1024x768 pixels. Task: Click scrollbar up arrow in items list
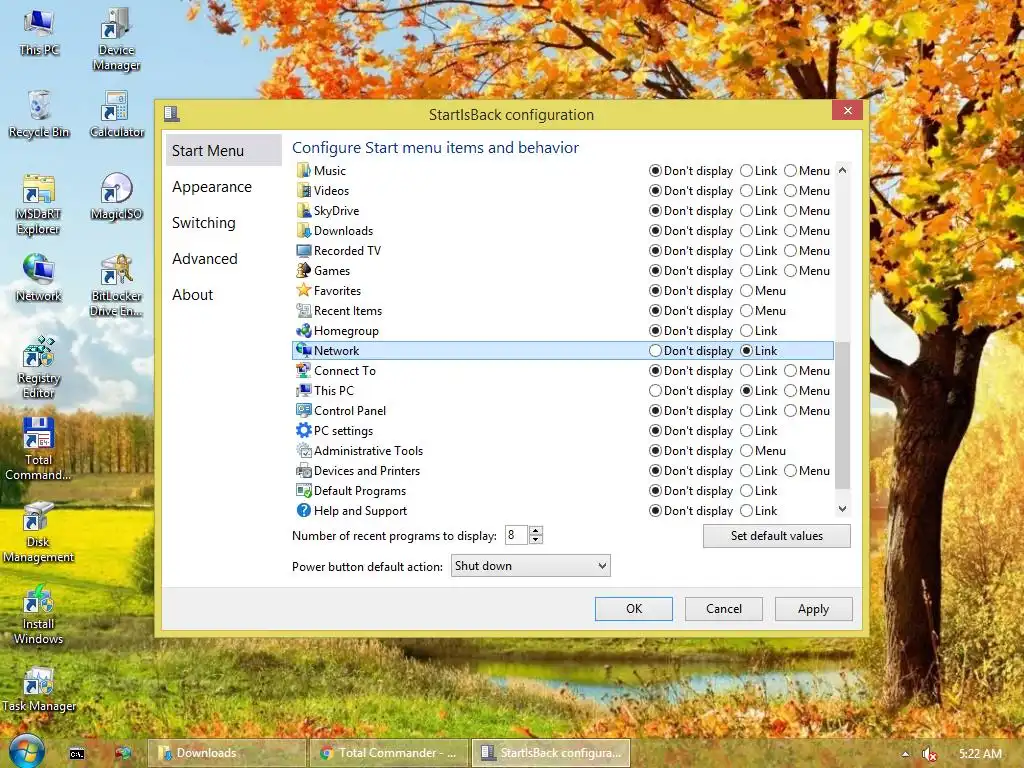(842, 170)
